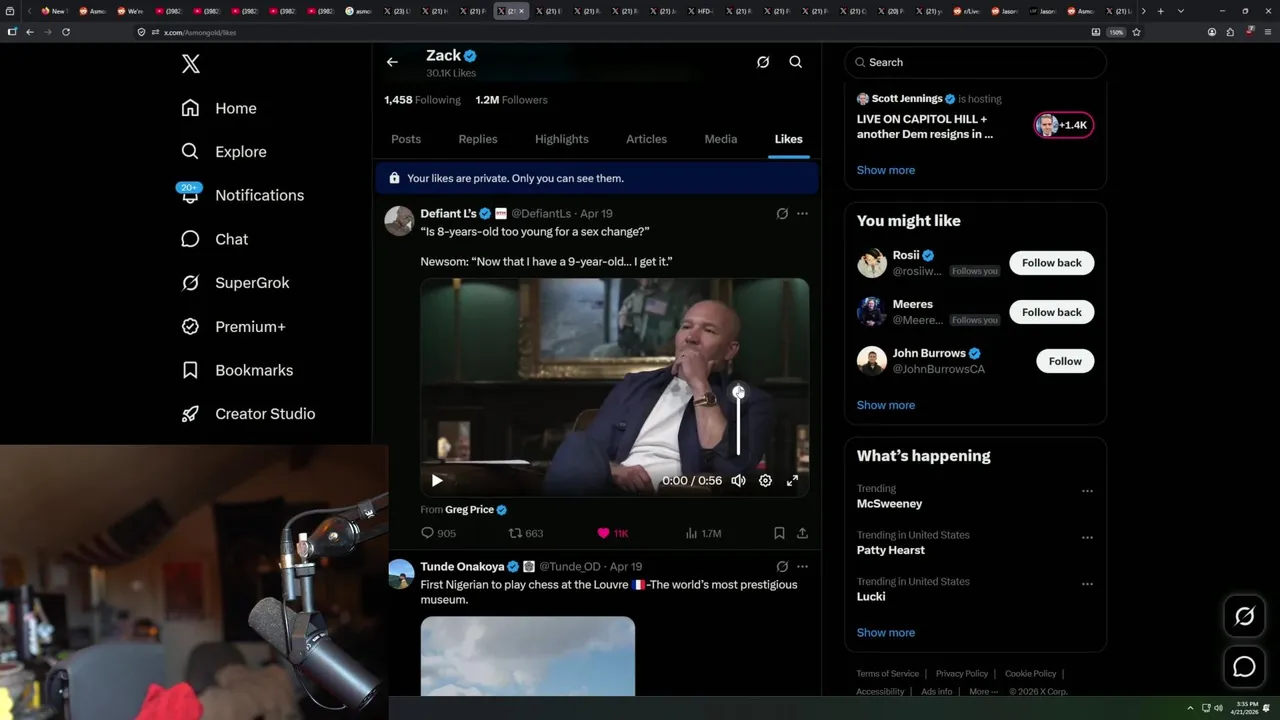This screenshot has width=1280, height=720.
Task: Enter fullscreen on video
Action: [x=792, y=481]
